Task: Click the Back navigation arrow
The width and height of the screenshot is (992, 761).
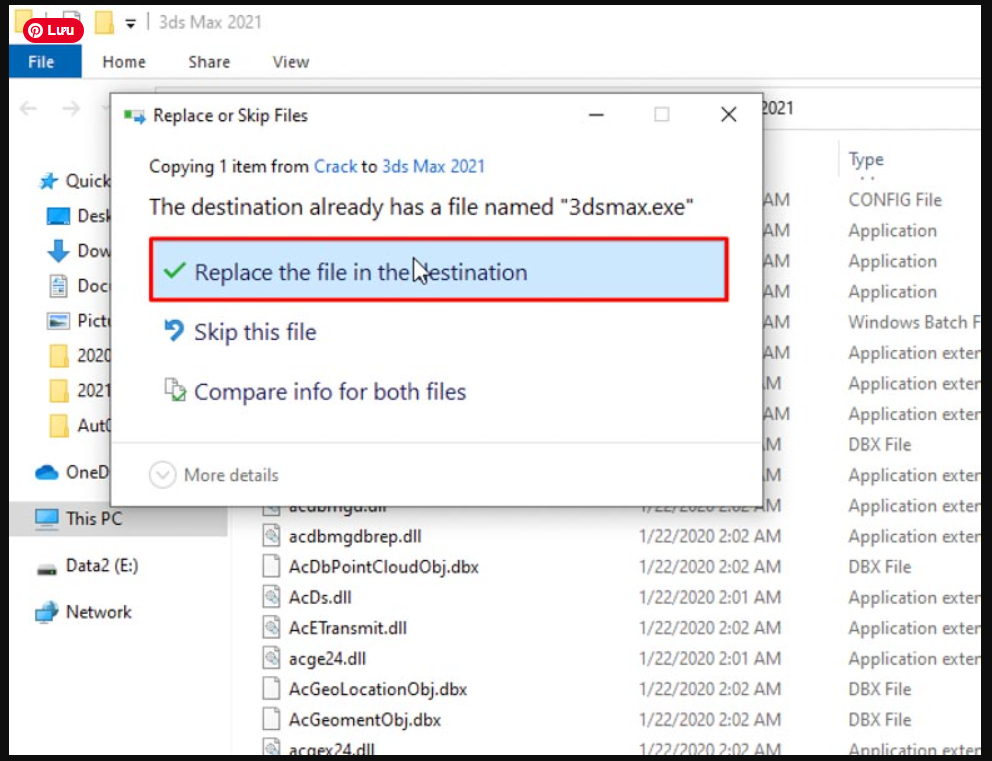Action: coord(29,108)
